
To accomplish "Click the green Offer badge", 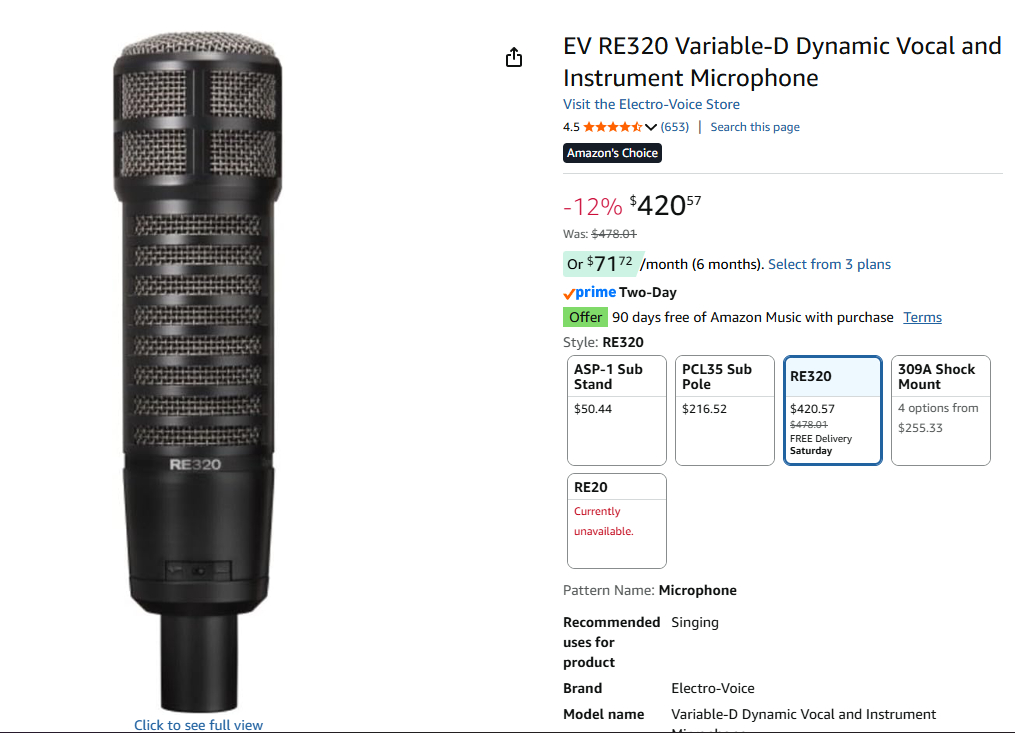I will [585, 317].
